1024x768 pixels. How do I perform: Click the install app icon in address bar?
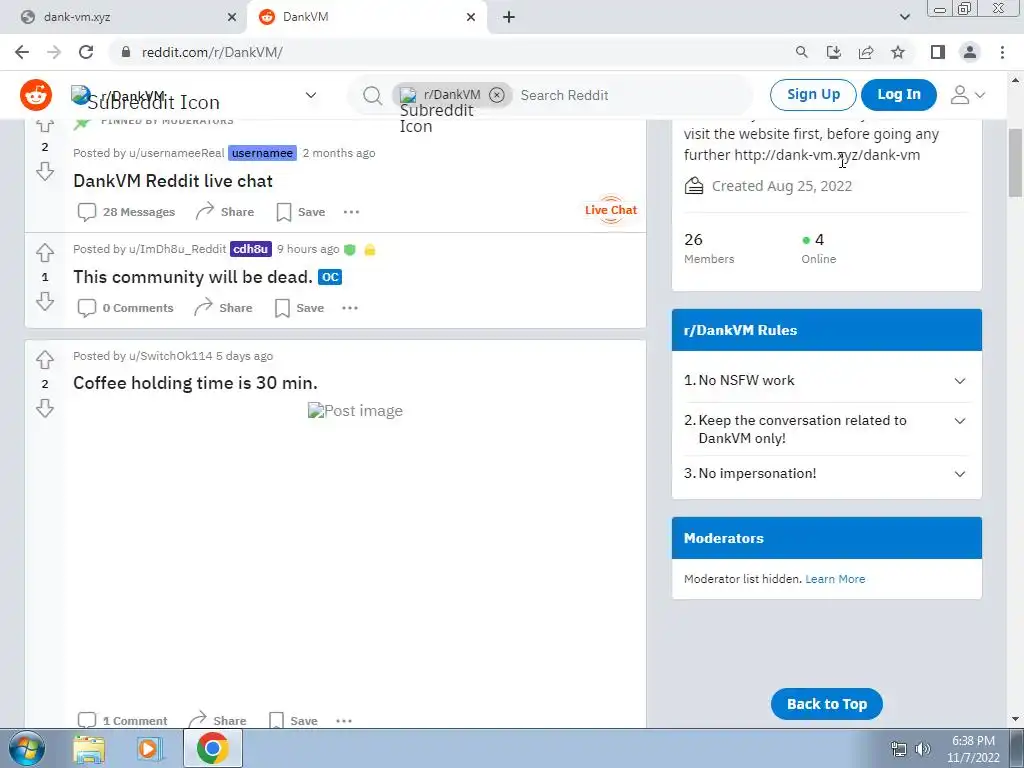[834, 52]
